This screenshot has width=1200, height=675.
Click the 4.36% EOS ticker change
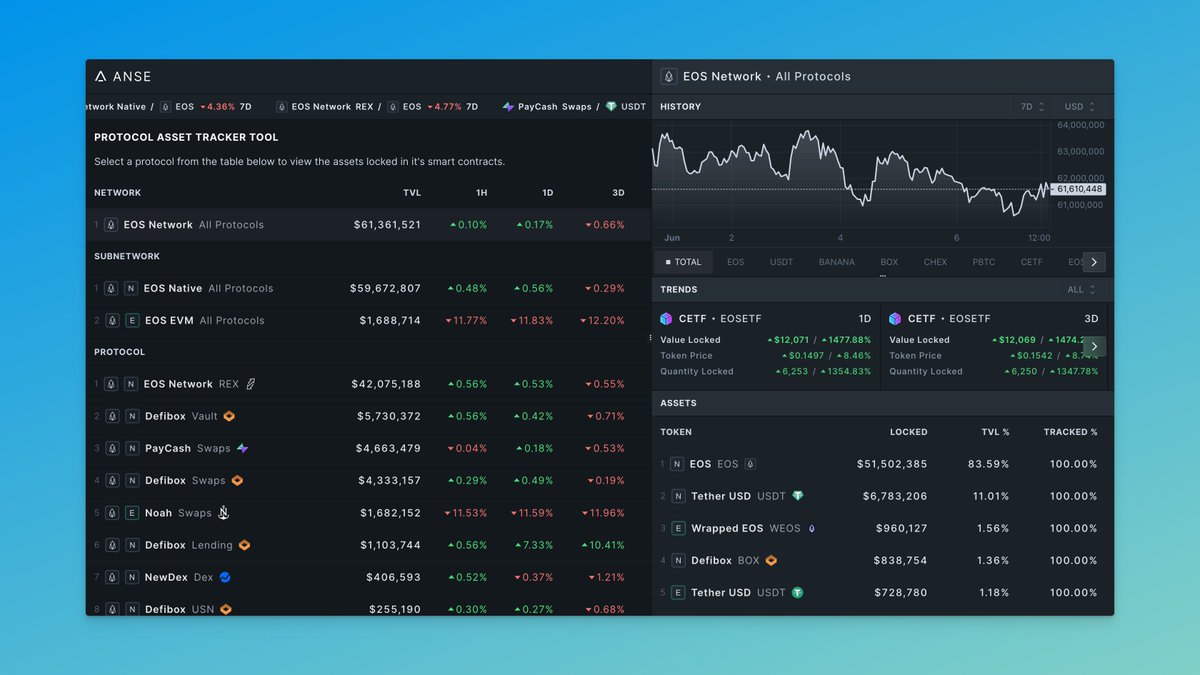pos(217,107)
